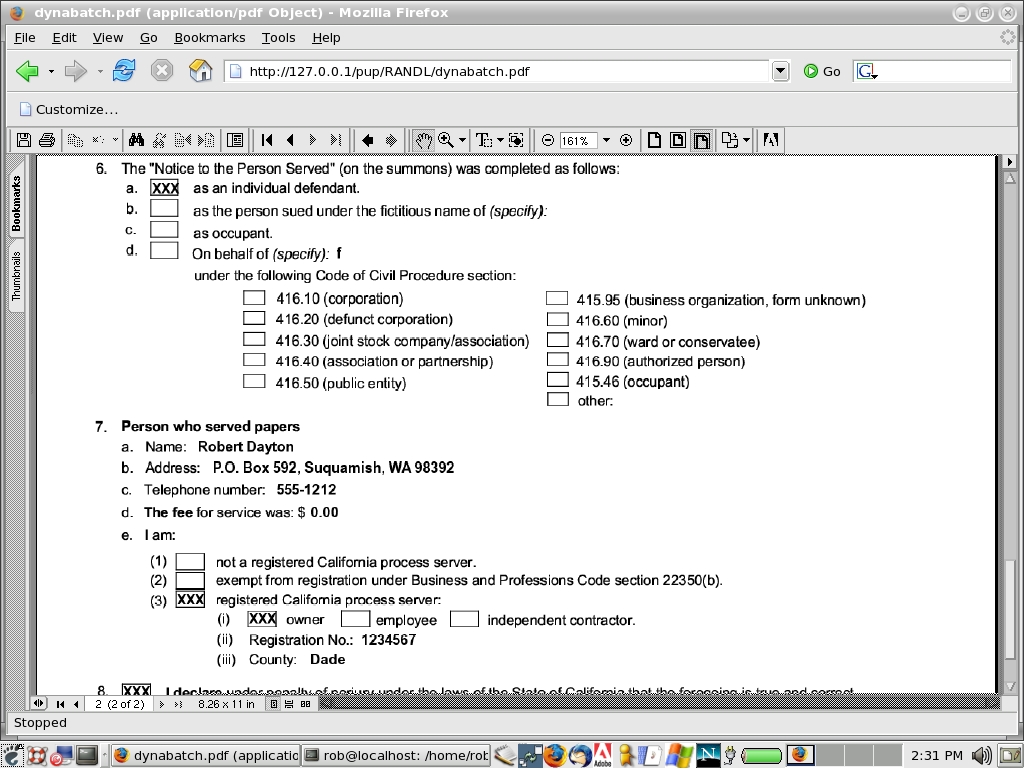Click the Firefox Reload button

124,71
